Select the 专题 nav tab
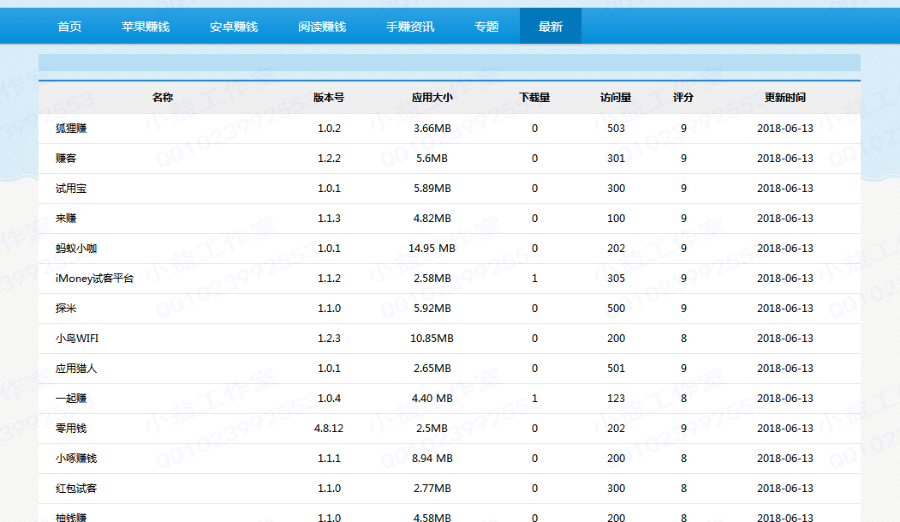The image size is (900, 522). point(486,26)
